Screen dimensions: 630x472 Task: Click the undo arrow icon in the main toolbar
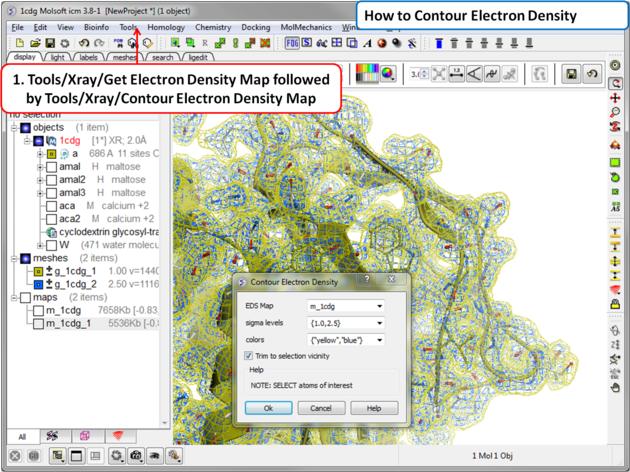pos(84,44)
